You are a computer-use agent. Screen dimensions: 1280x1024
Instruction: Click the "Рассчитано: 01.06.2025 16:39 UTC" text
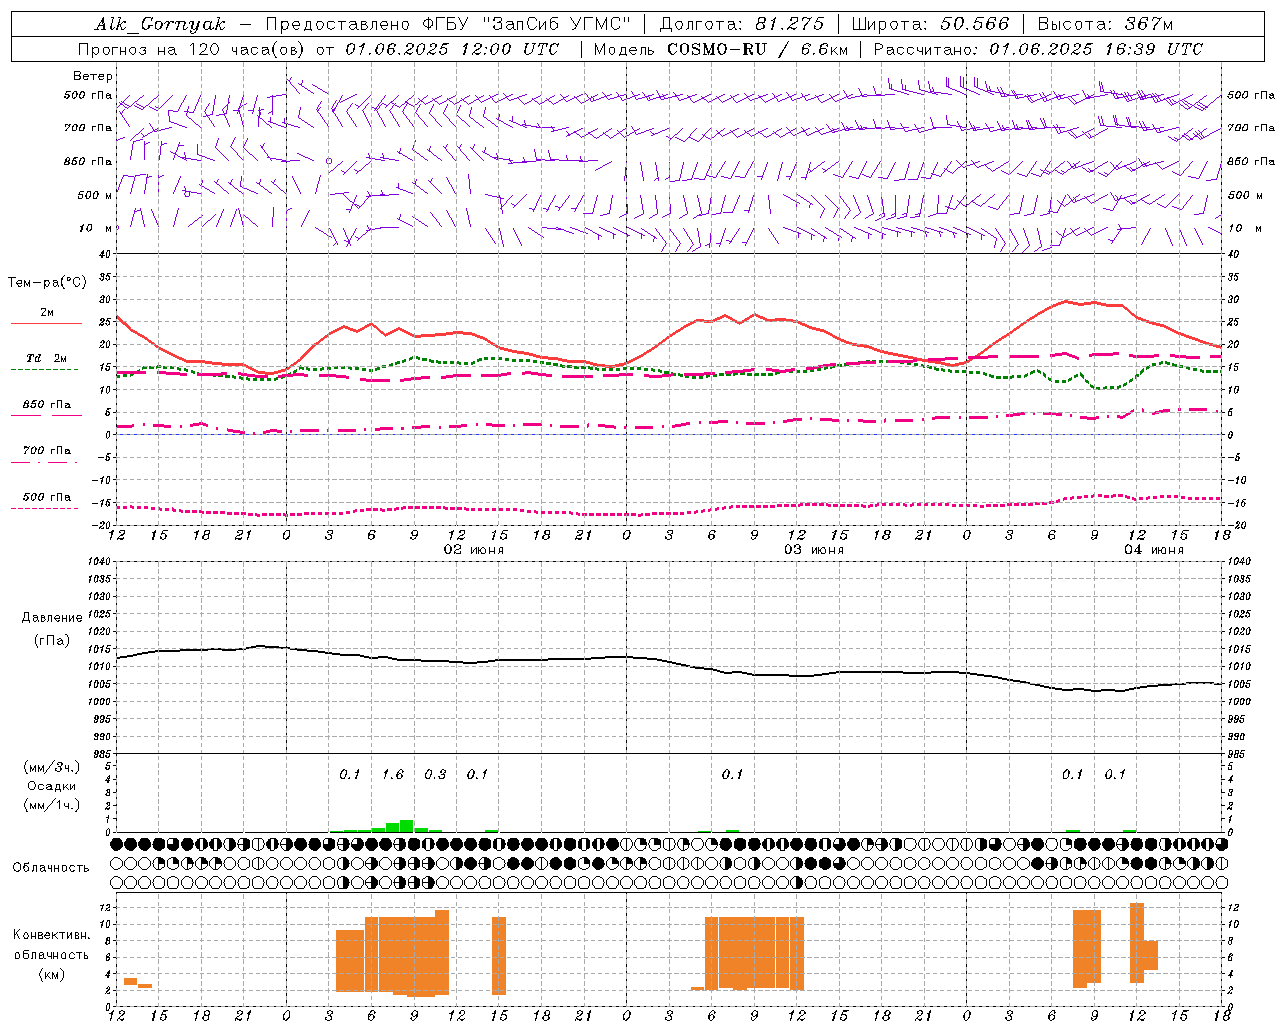coord(1038,49)
